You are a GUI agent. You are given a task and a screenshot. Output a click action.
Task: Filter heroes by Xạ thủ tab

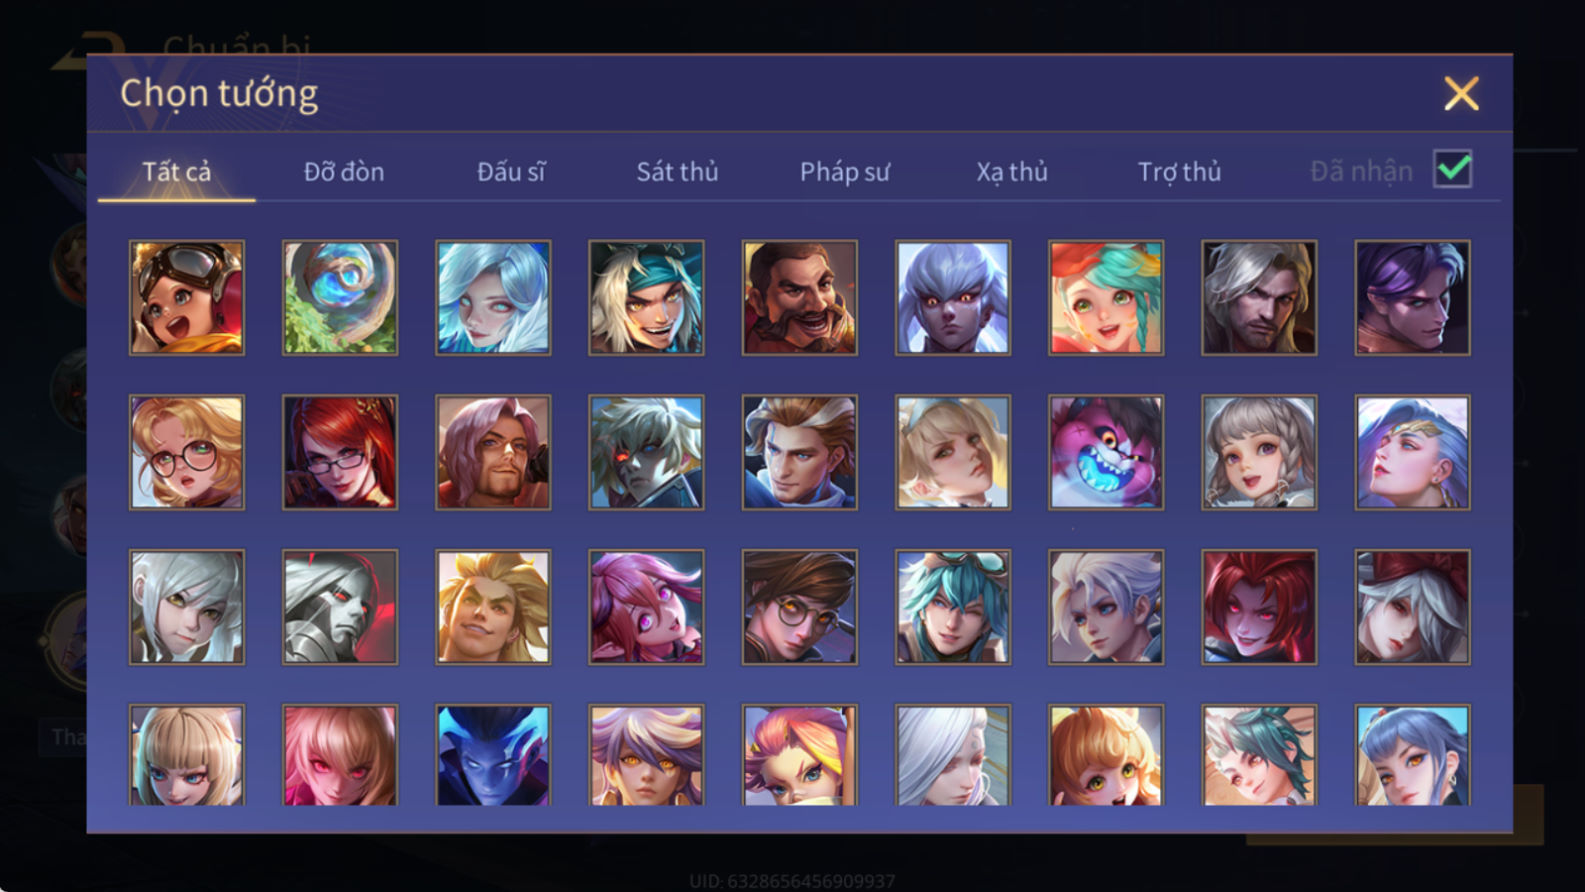[x=1012, y=172]
